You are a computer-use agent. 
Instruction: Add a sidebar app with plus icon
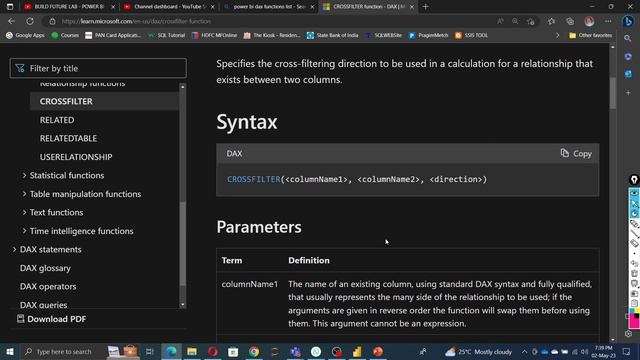tap(628, 93)
